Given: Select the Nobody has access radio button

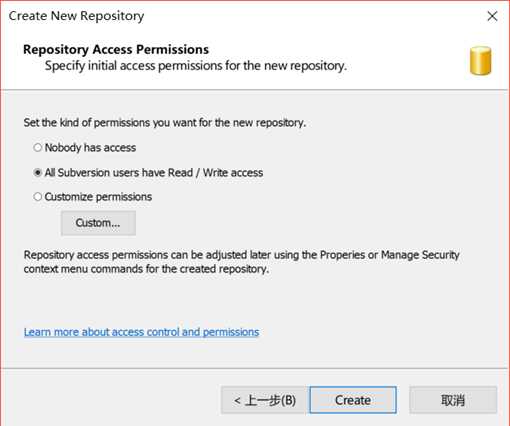Looking at the screenshot, I should click(x=38, y=147).
